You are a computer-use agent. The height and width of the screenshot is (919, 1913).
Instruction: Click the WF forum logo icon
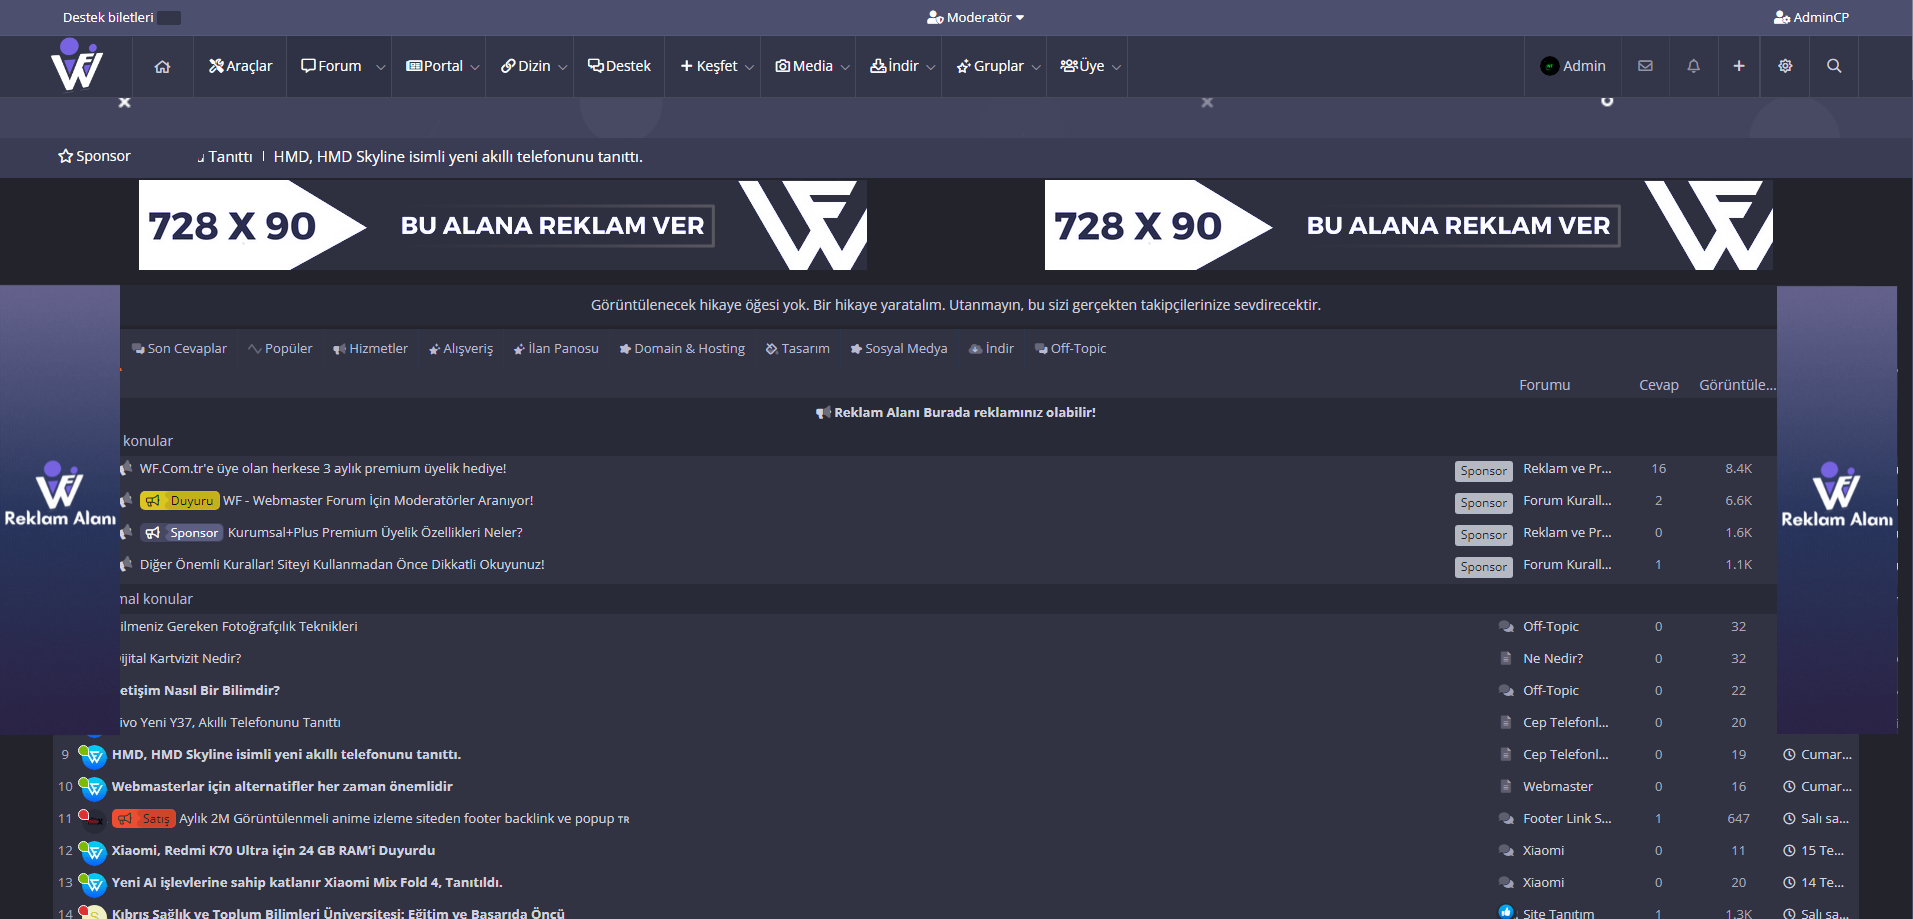tap(76, 66)
